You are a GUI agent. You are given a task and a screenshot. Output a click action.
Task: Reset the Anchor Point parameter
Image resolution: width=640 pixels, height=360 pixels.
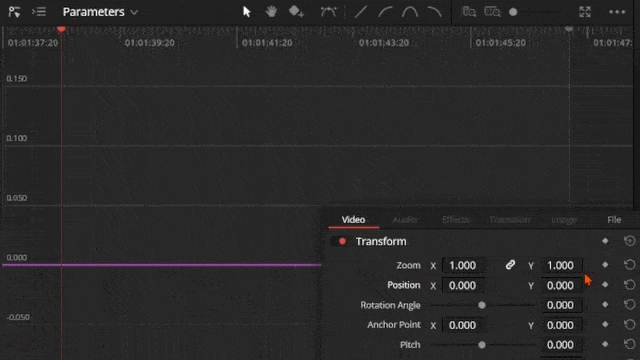tap(630, 324)
